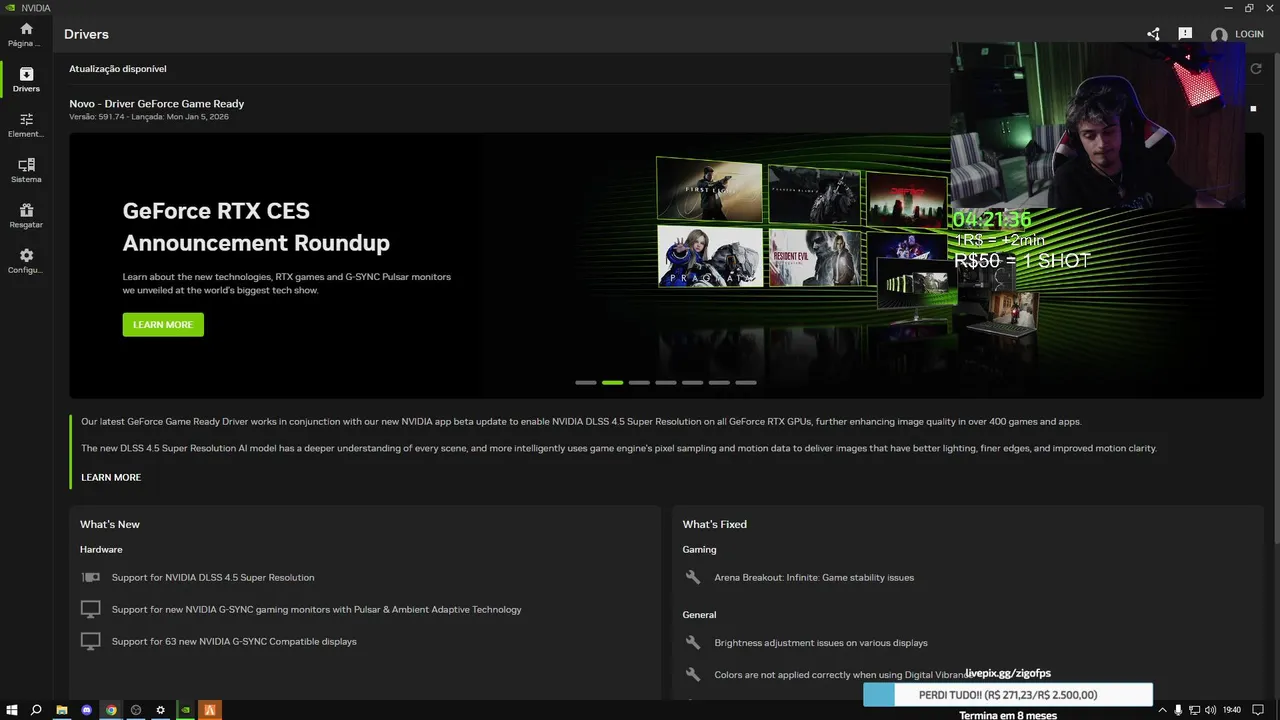
Task: Open network status tray icon
Action: click(x=1195, y=710)
